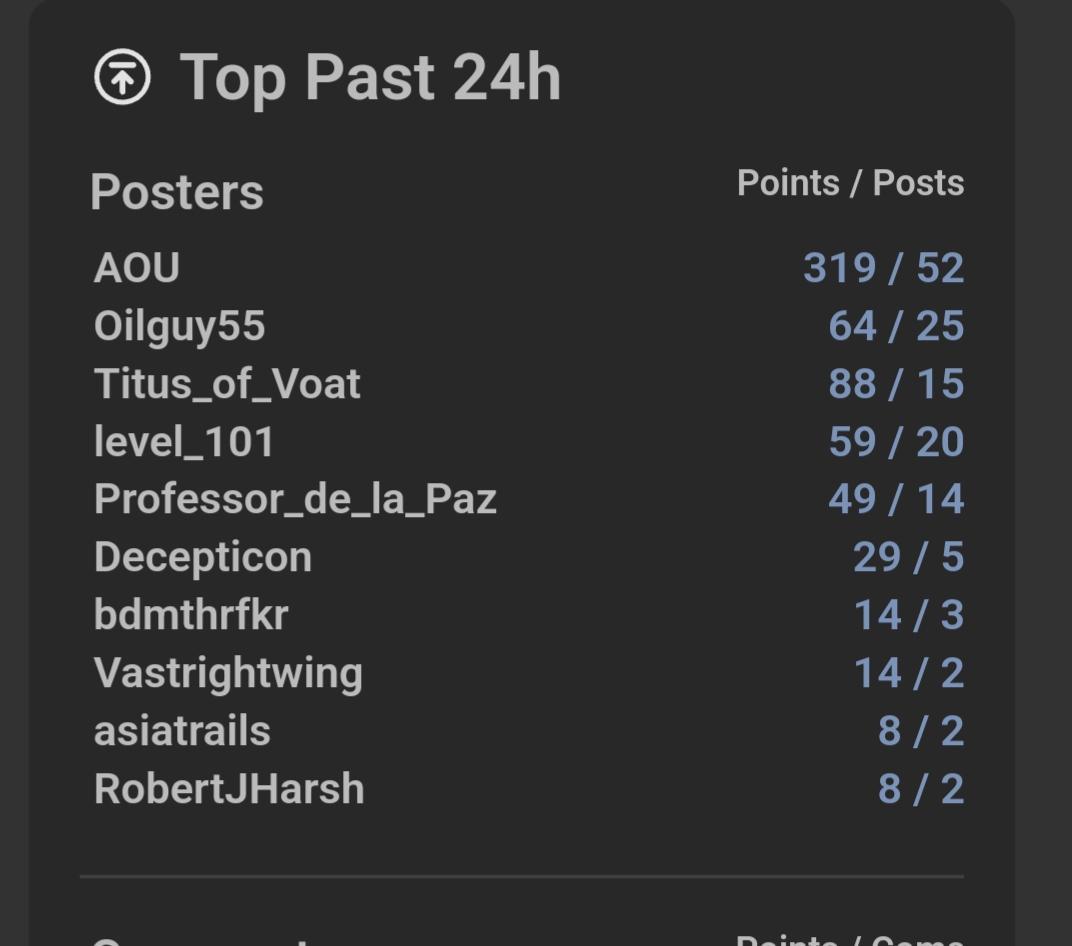Click the Top Past 24h heading
This screenshot has width=1072, height=946.
(x=370, y=78)
